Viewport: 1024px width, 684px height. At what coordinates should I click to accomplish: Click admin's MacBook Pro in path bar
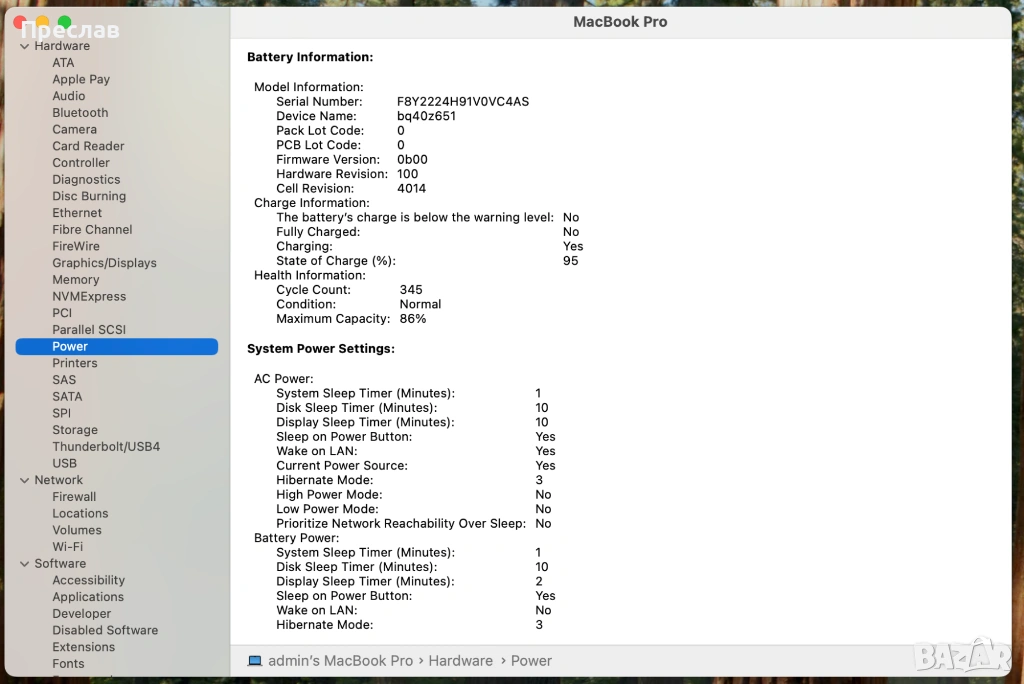[x=340, y=661]
